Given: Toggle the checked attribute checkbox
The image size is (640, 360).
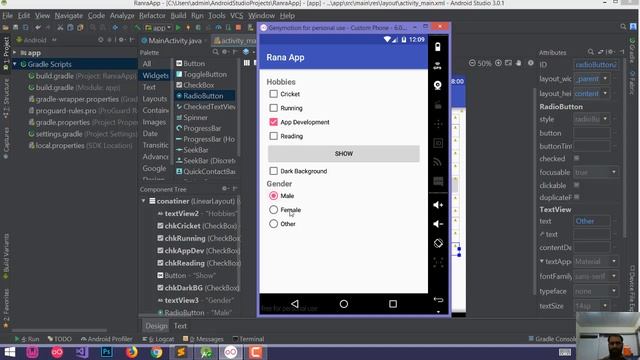Looking at the screenshot, I should pyautogui.click(x=576, y=158).
